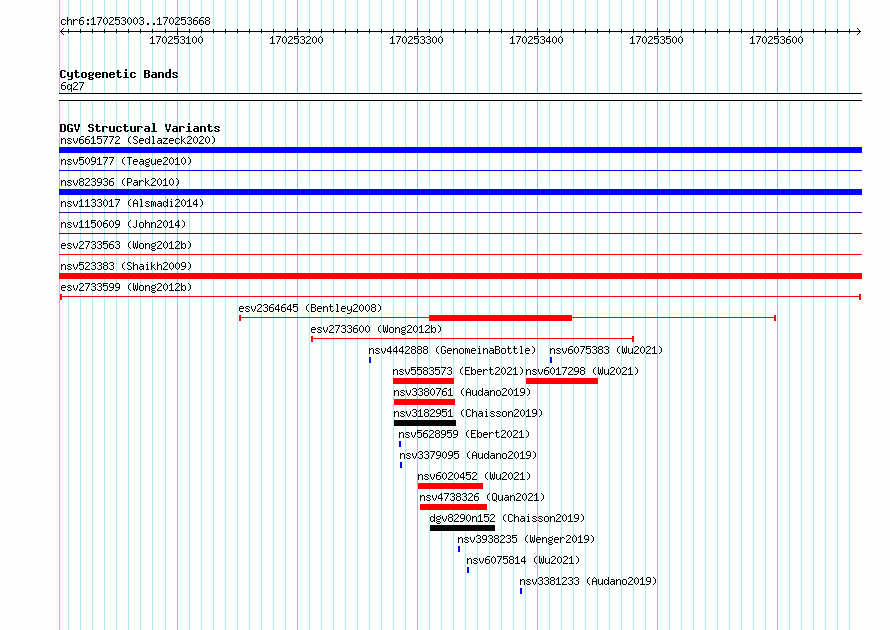Screen dimensions: 890x630
Task: Click the blue tick under nsv6075814
Action: tap(468, 570)
